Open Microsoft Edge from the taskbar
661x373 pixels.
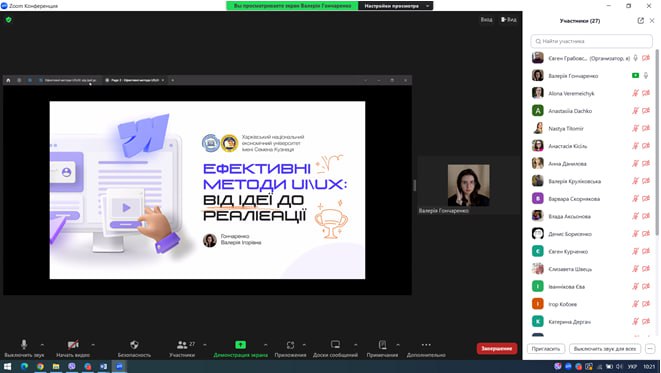tap(24, 366)
